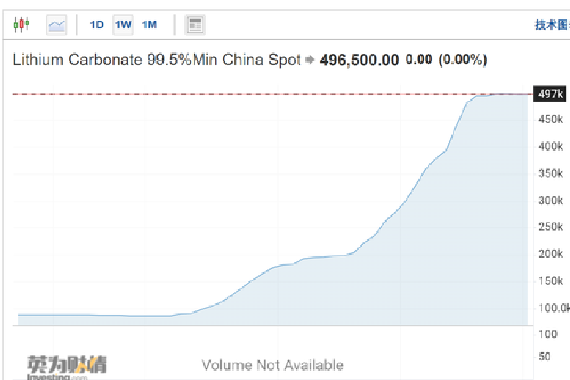Open the news panel icon in toolbar

pos(195,25)
